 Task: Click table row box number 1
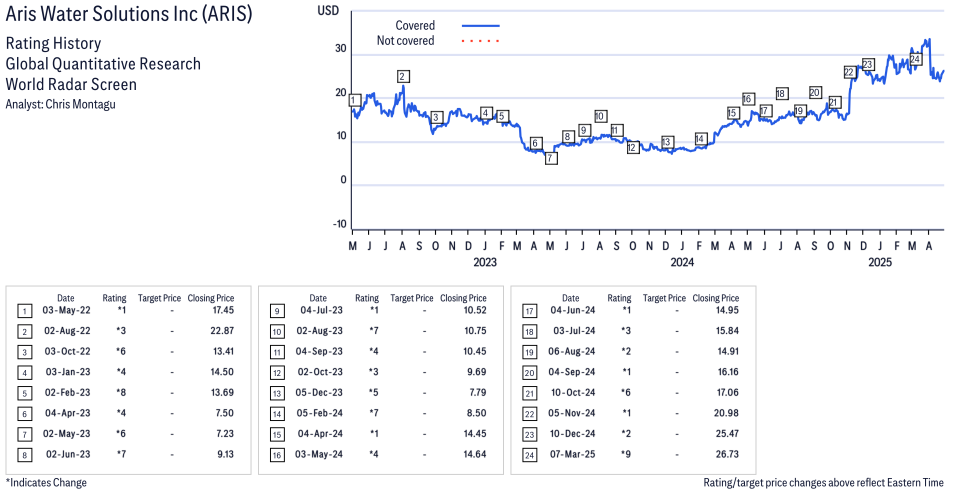tap(24, 312)
